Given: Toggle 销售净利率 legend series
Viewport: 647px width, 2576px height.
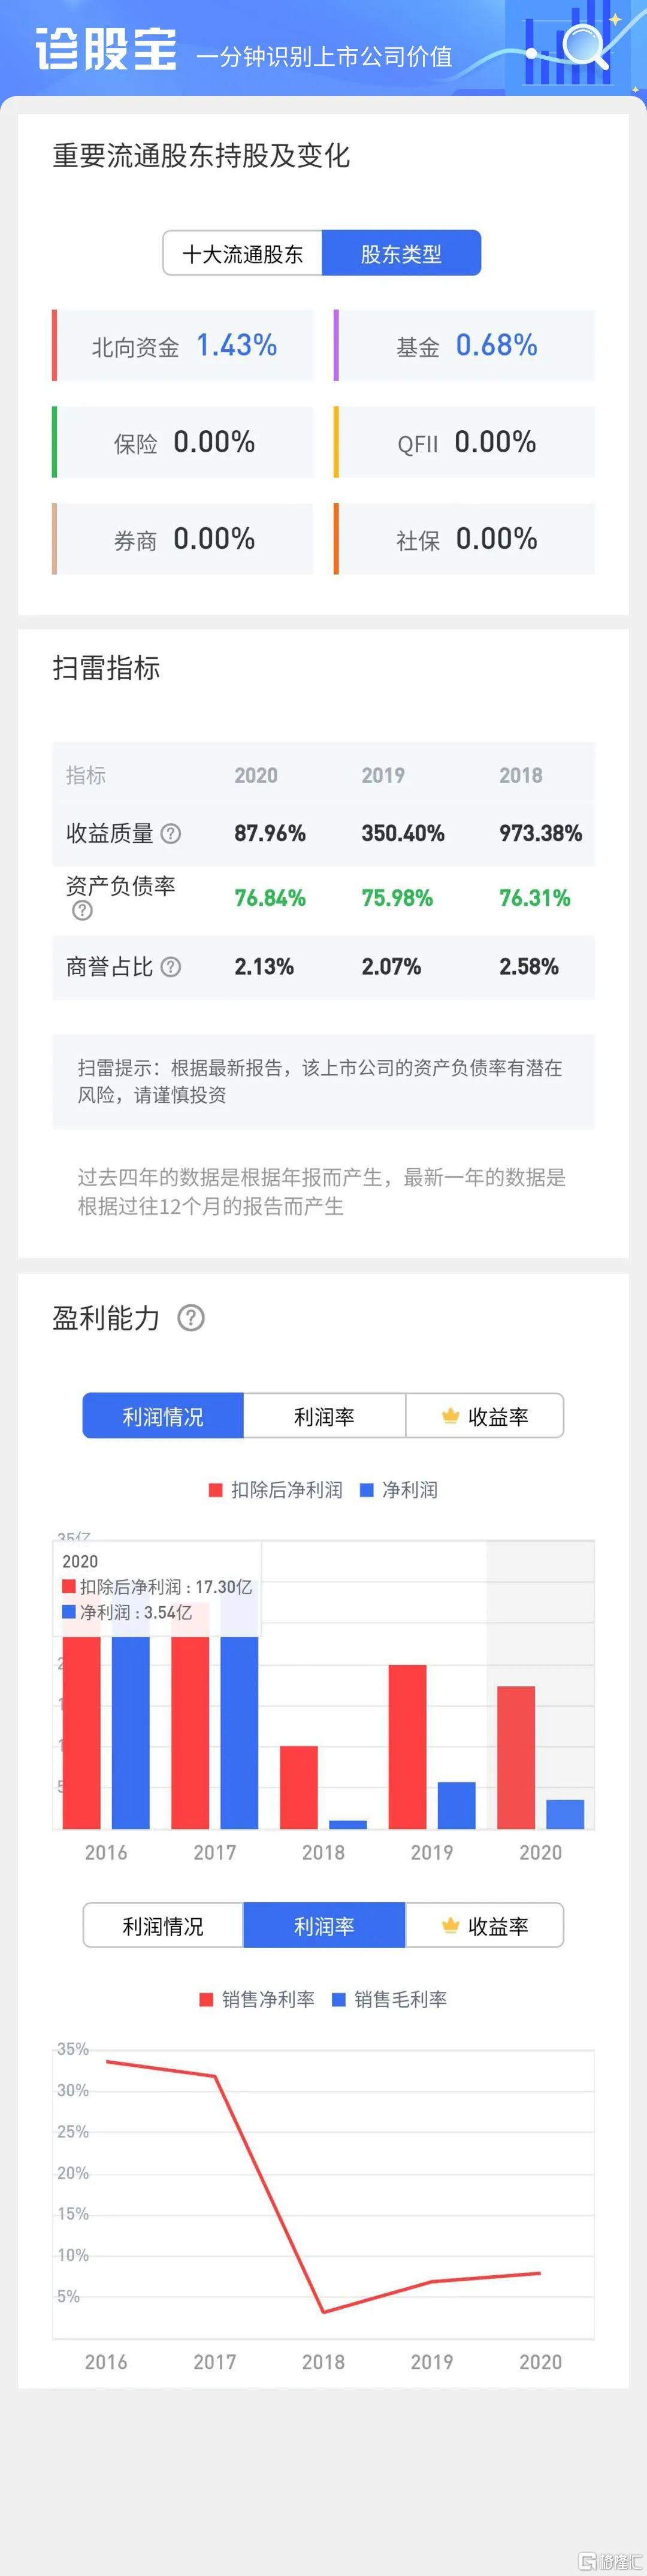Looking at the screenshot, I should click(x=258, y=1999).
